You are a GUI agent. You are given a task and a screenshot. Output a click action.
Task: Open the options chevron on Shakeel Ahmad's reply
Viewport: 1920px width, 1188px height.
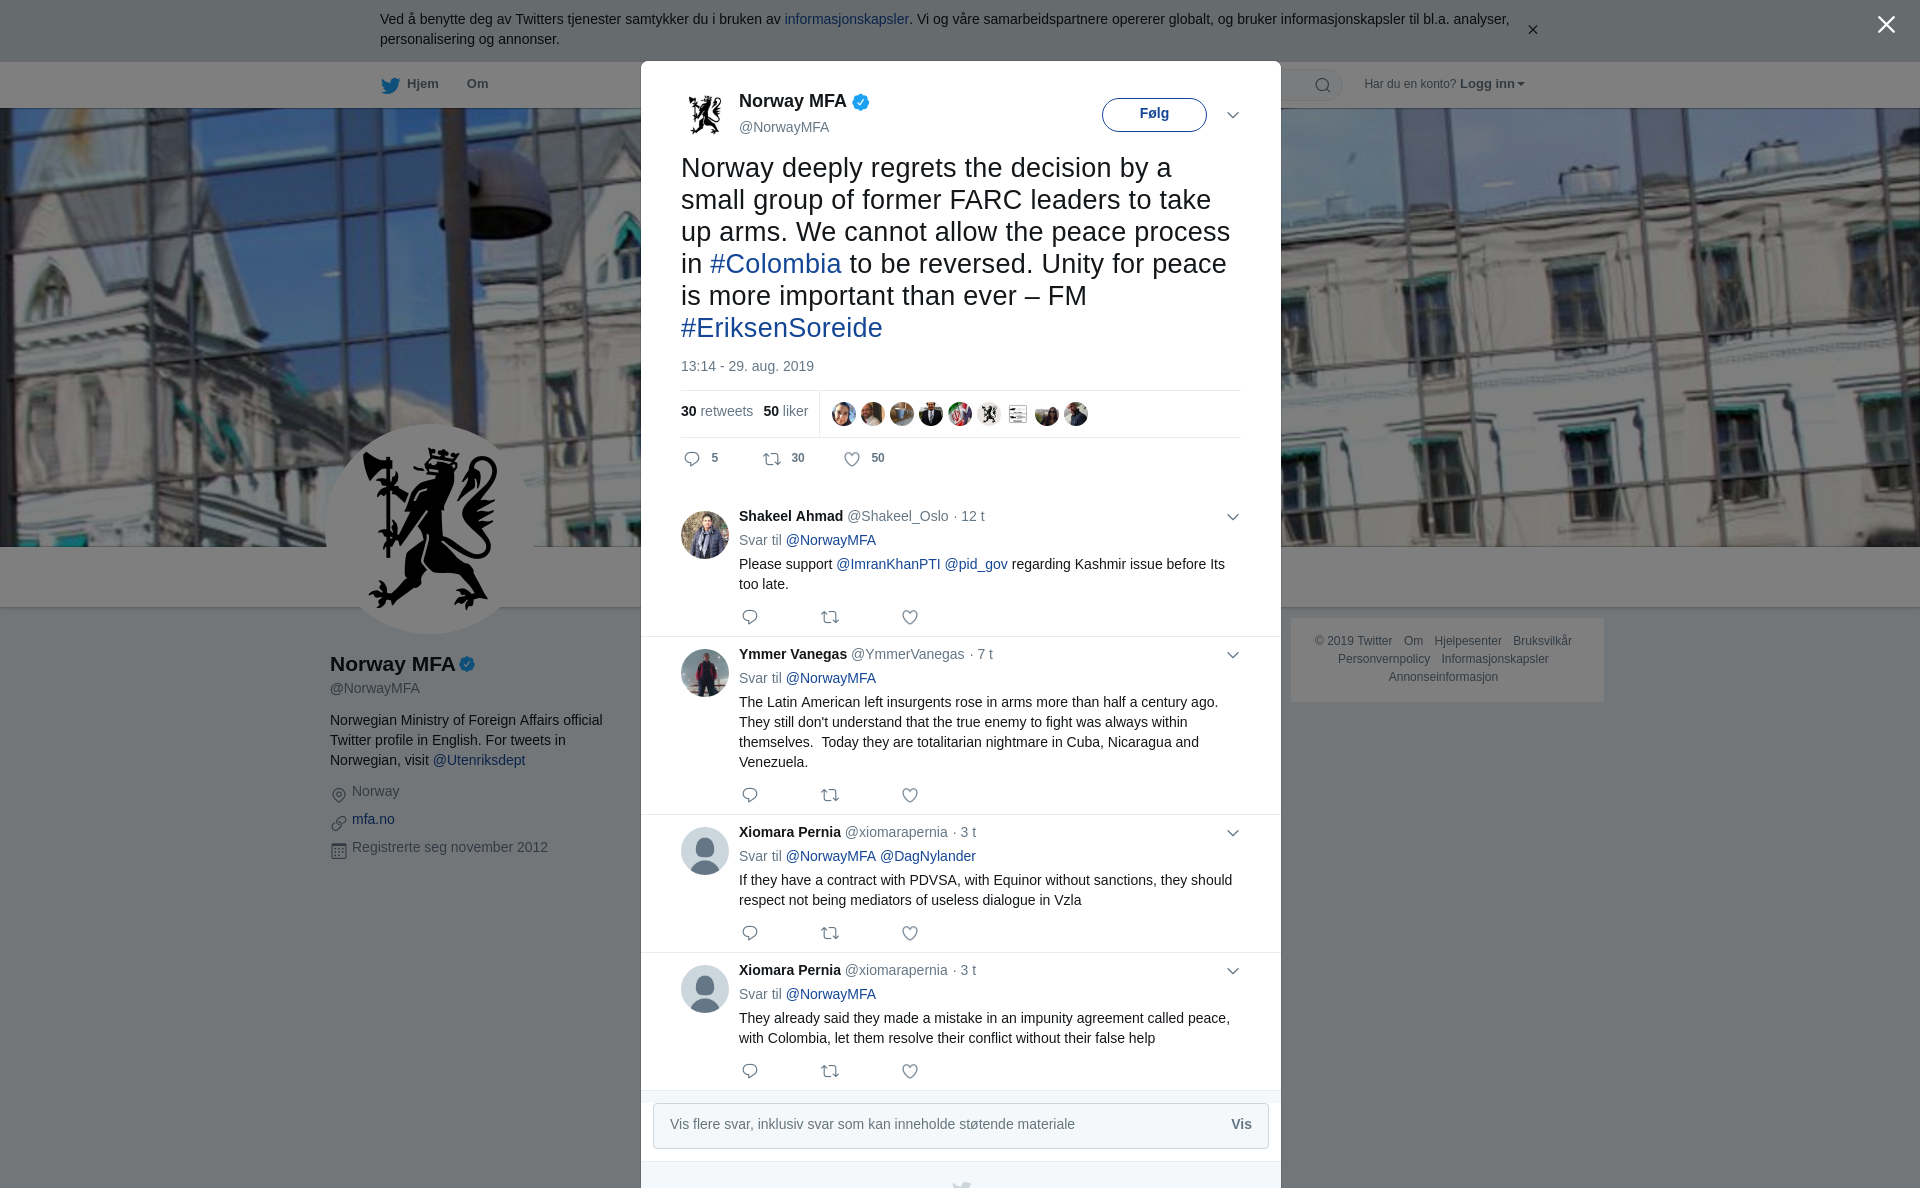point(1233,517)
